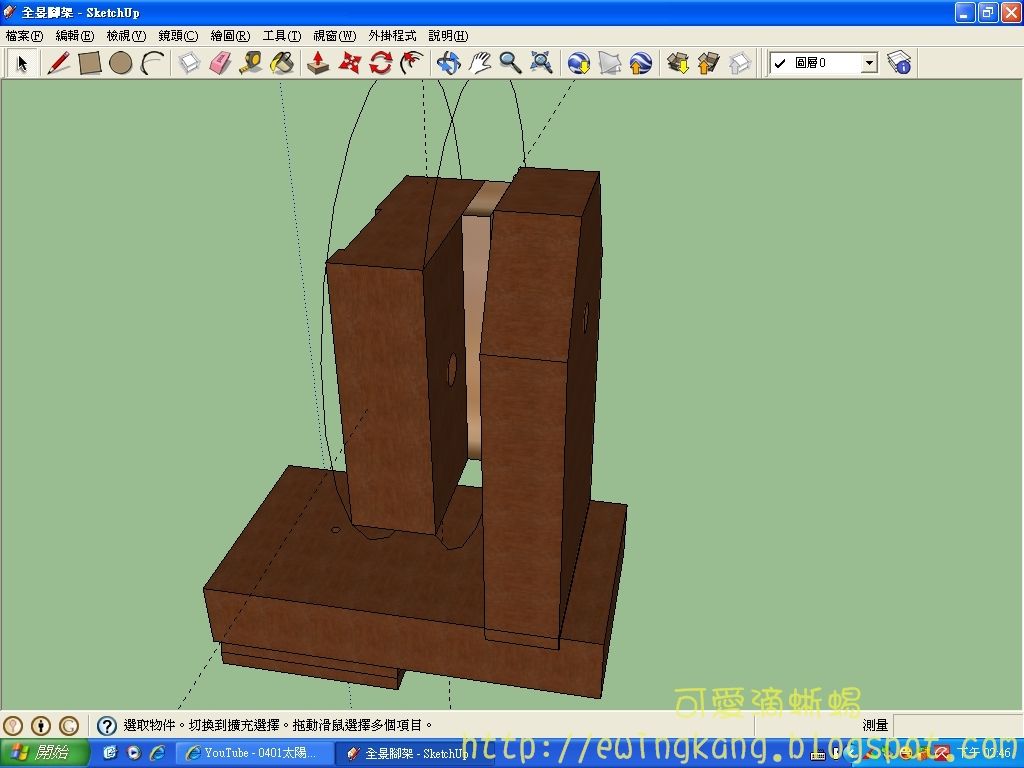Launch media player quick launch icon

click(134, 753)
